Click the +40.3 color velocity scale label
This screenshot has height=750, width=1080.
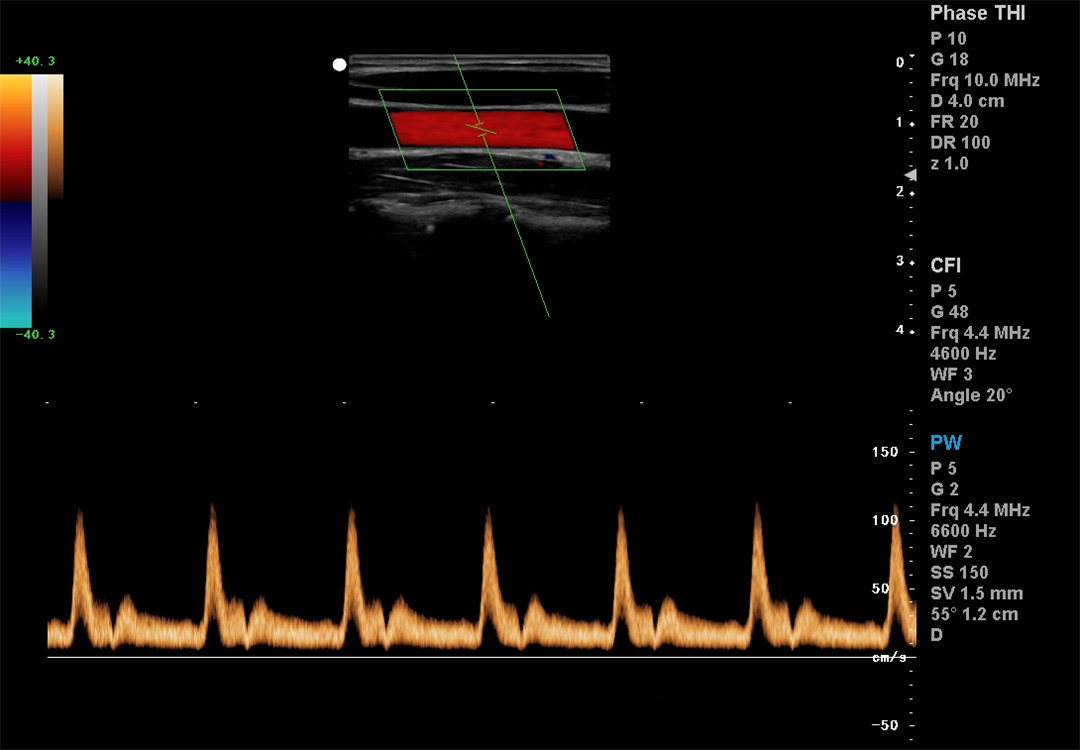point(35,62)
